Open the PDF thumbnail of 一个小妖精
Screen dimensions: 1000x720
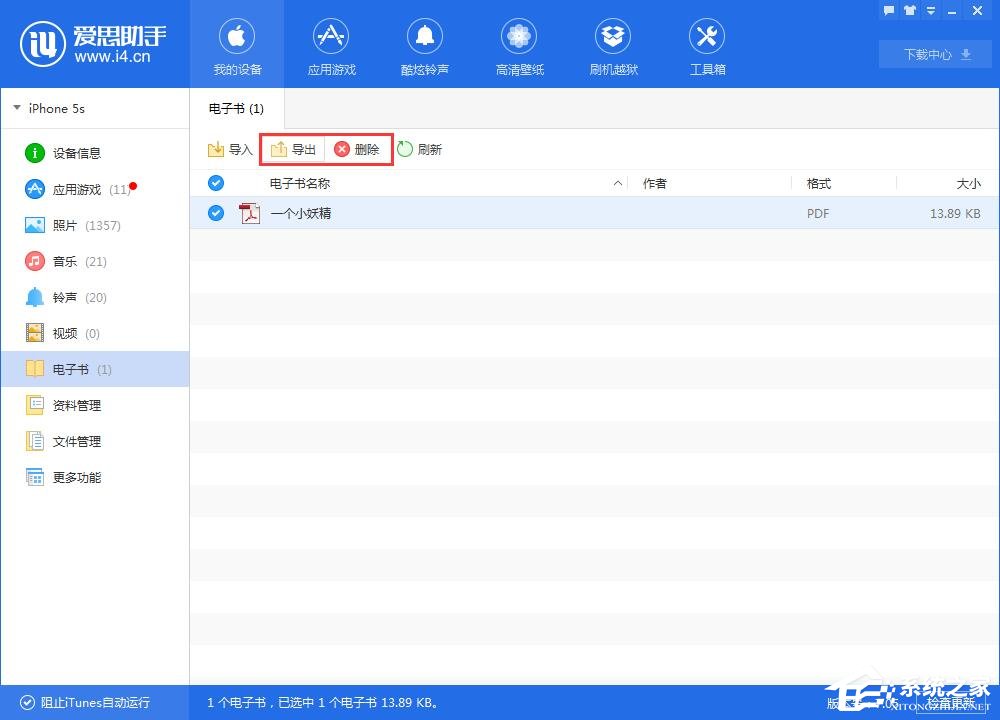tap(250, 213)
